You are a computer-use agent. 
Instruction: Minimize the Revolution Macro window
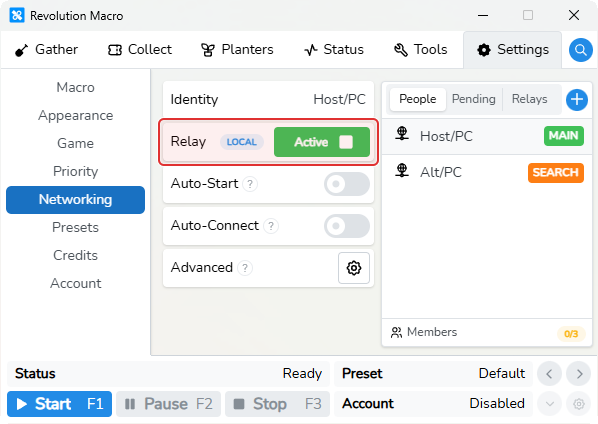483,16
